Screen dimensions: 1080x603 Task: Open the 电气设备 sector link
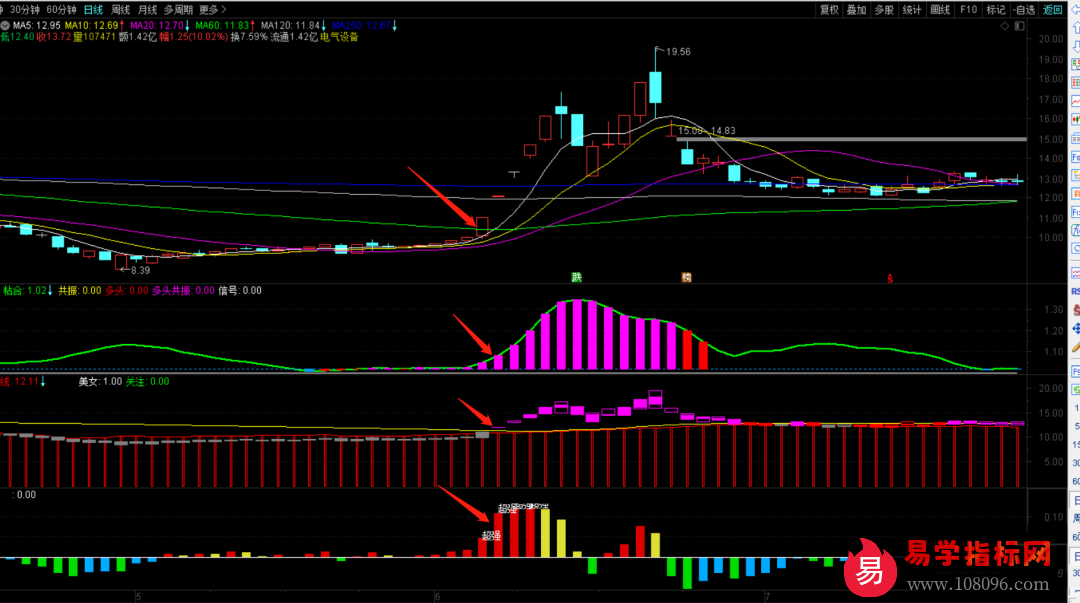click(x=340, y=37)
